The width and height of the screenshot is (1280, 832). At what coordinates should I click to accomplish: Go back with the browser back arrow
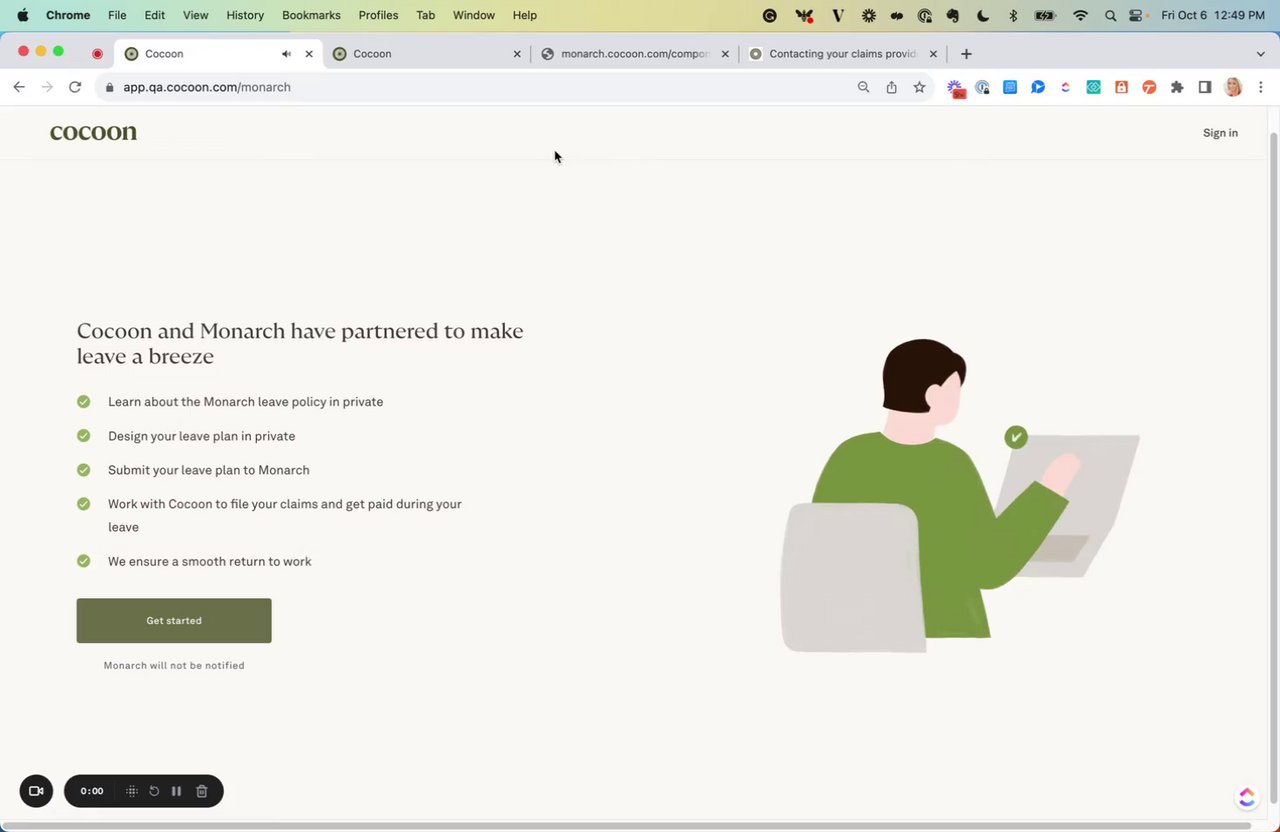(19, 87)
